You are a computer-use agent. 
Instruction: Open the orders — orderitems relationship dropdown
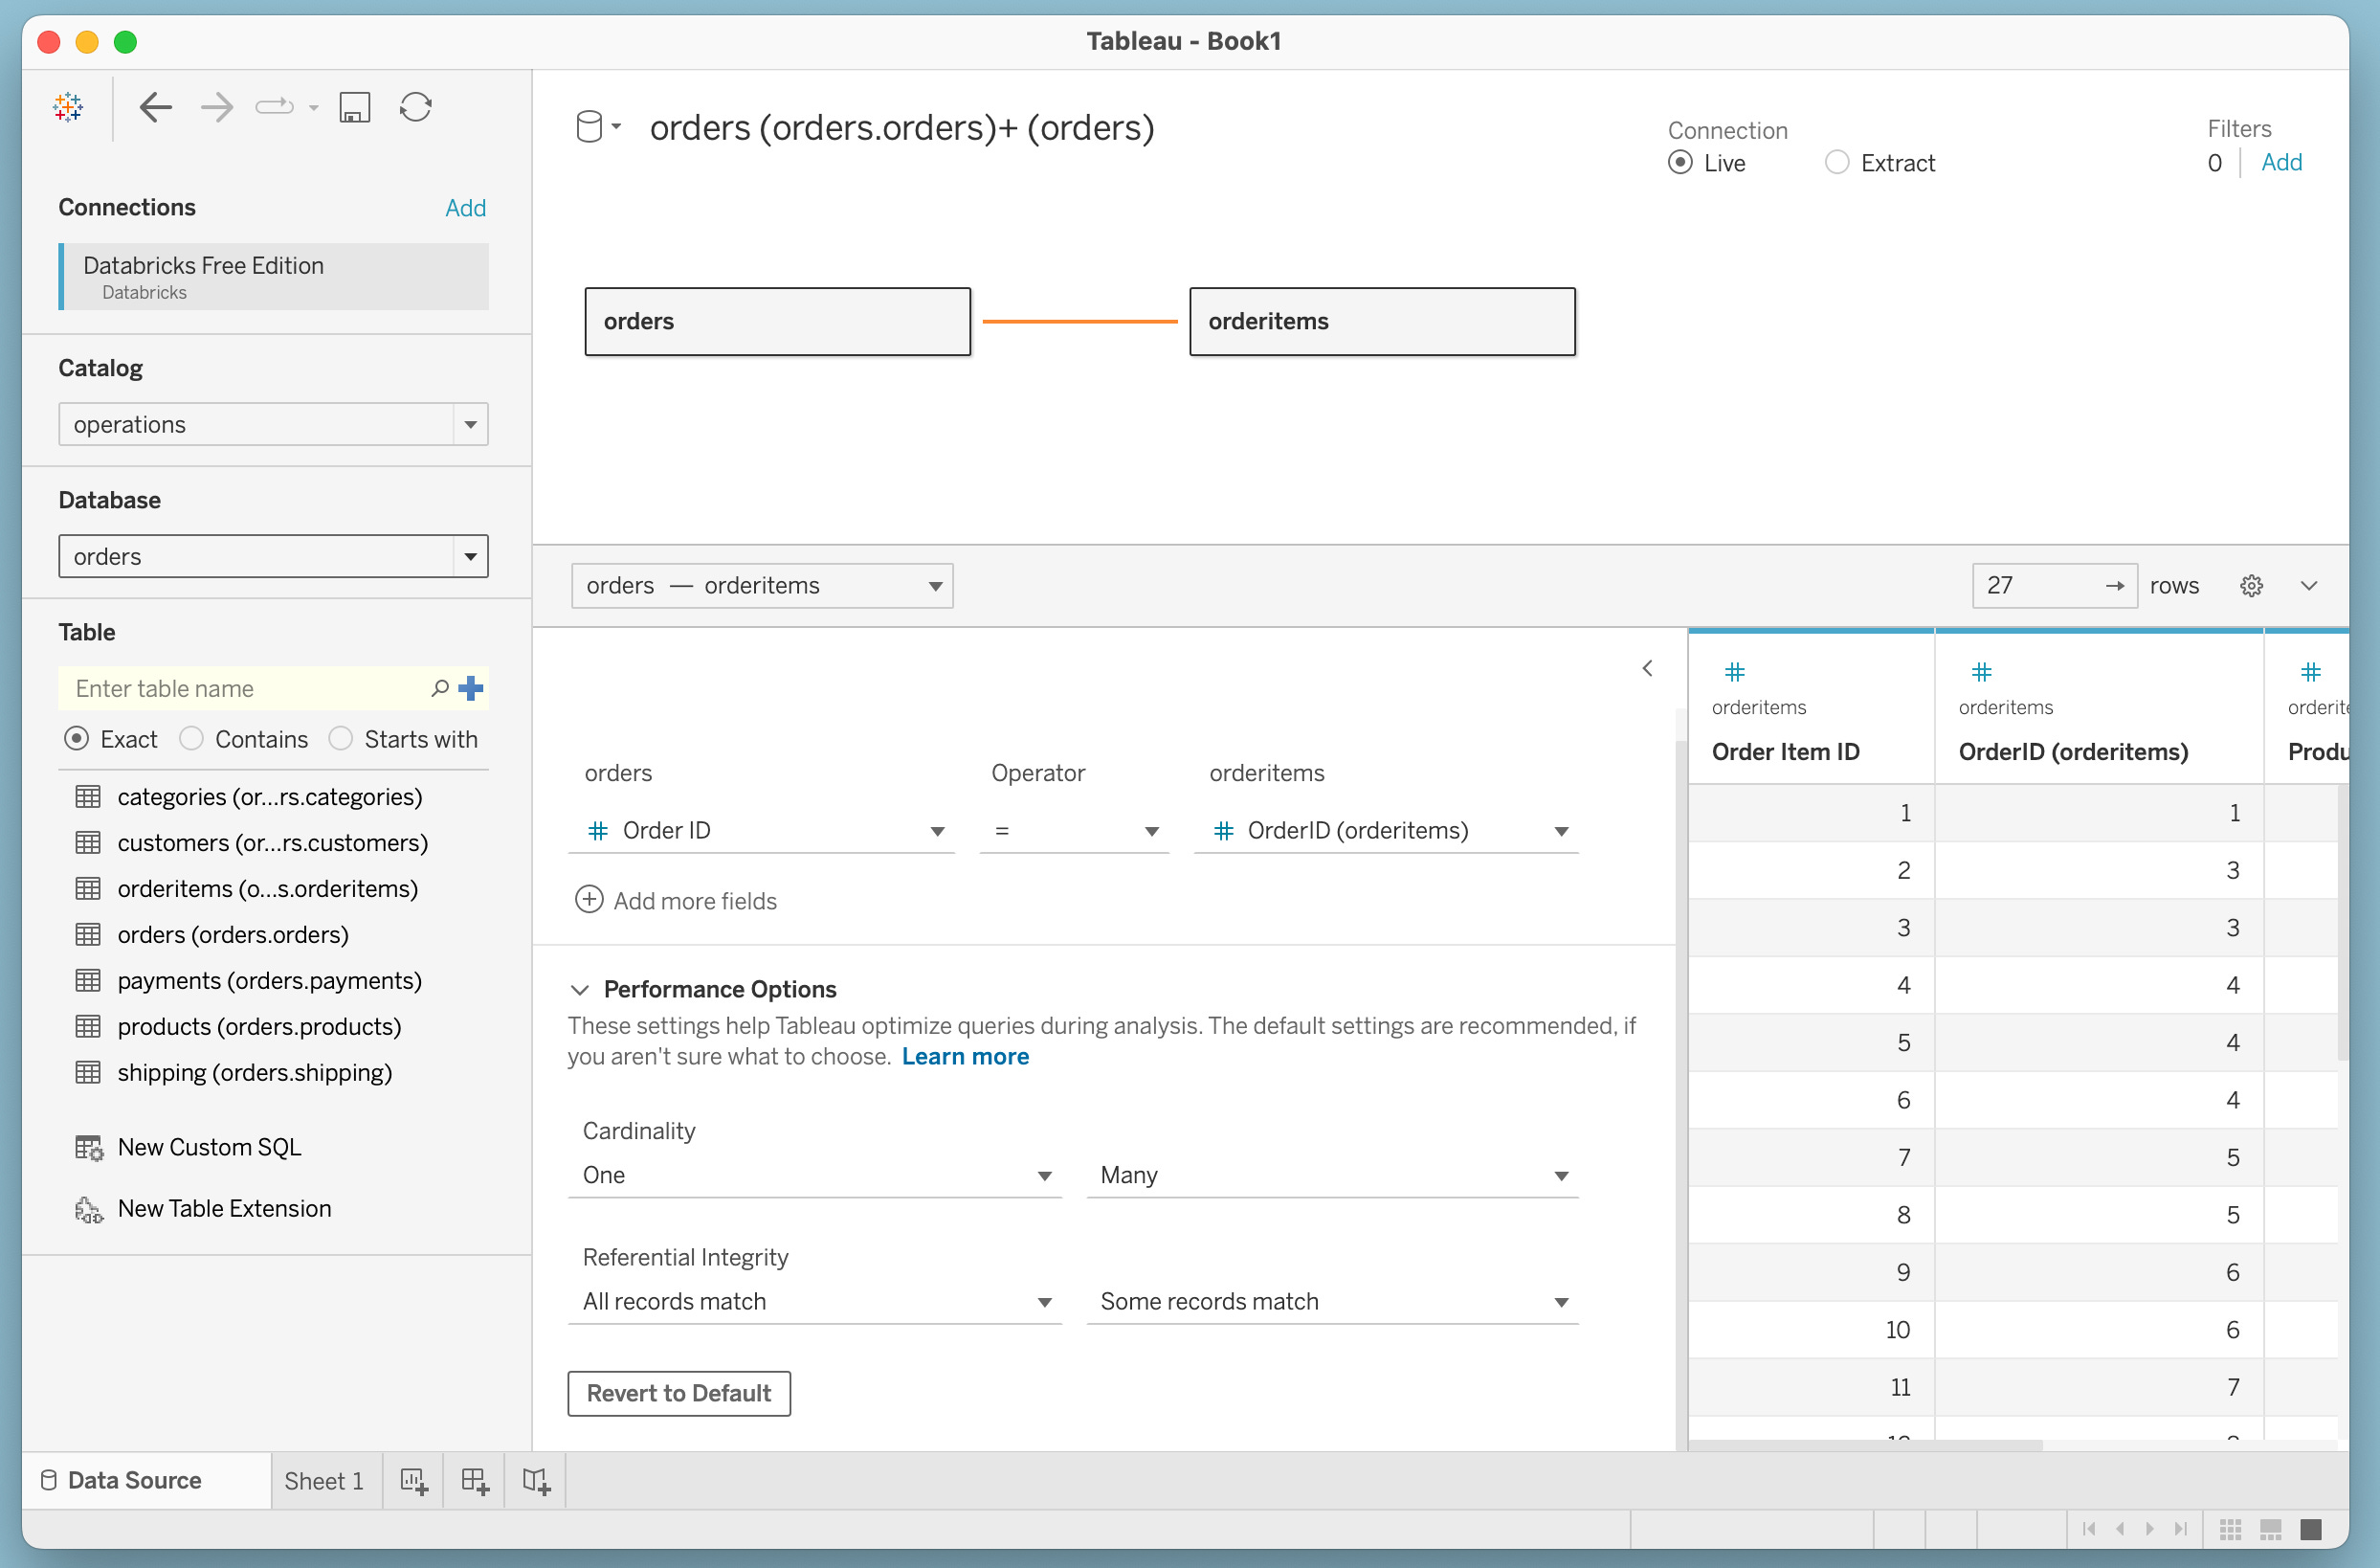click(762, 586)
